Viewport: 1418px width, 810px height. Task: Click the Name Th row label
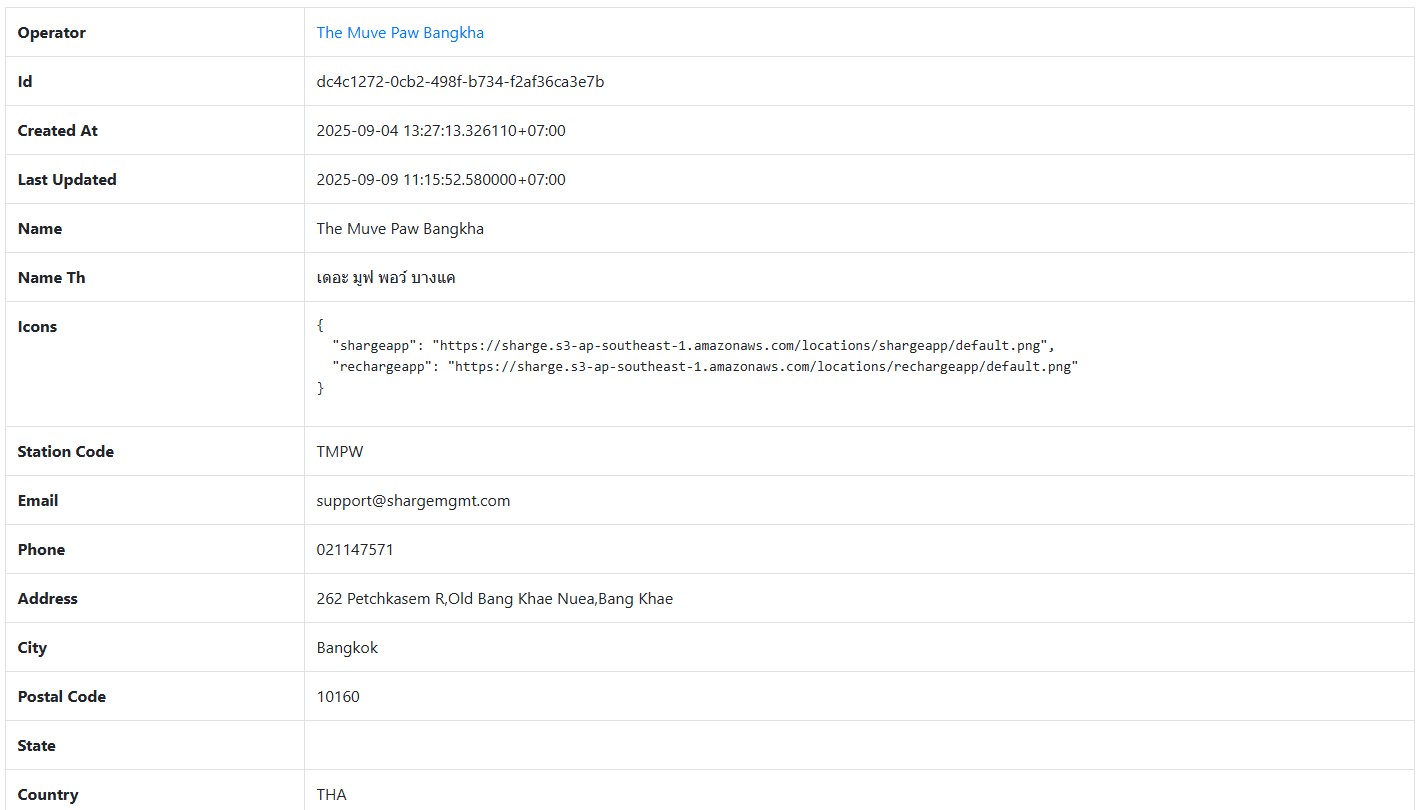pos(52,278)
